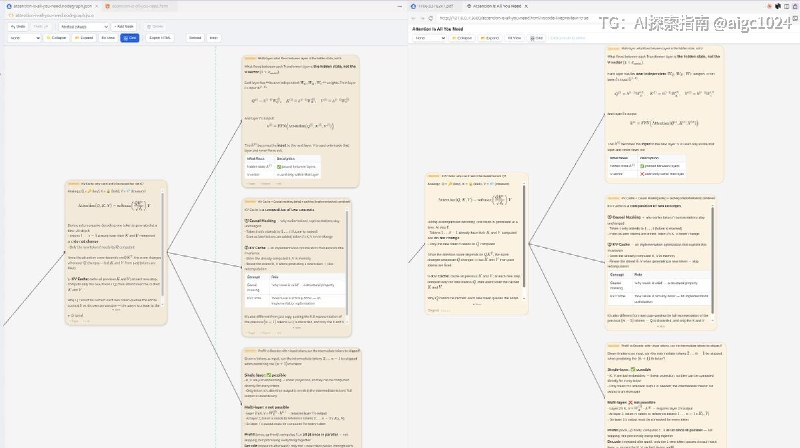Switch to the attention-is-all-you-need.html tab
Viewport: 800px width, 448px height.
point(139,6)
